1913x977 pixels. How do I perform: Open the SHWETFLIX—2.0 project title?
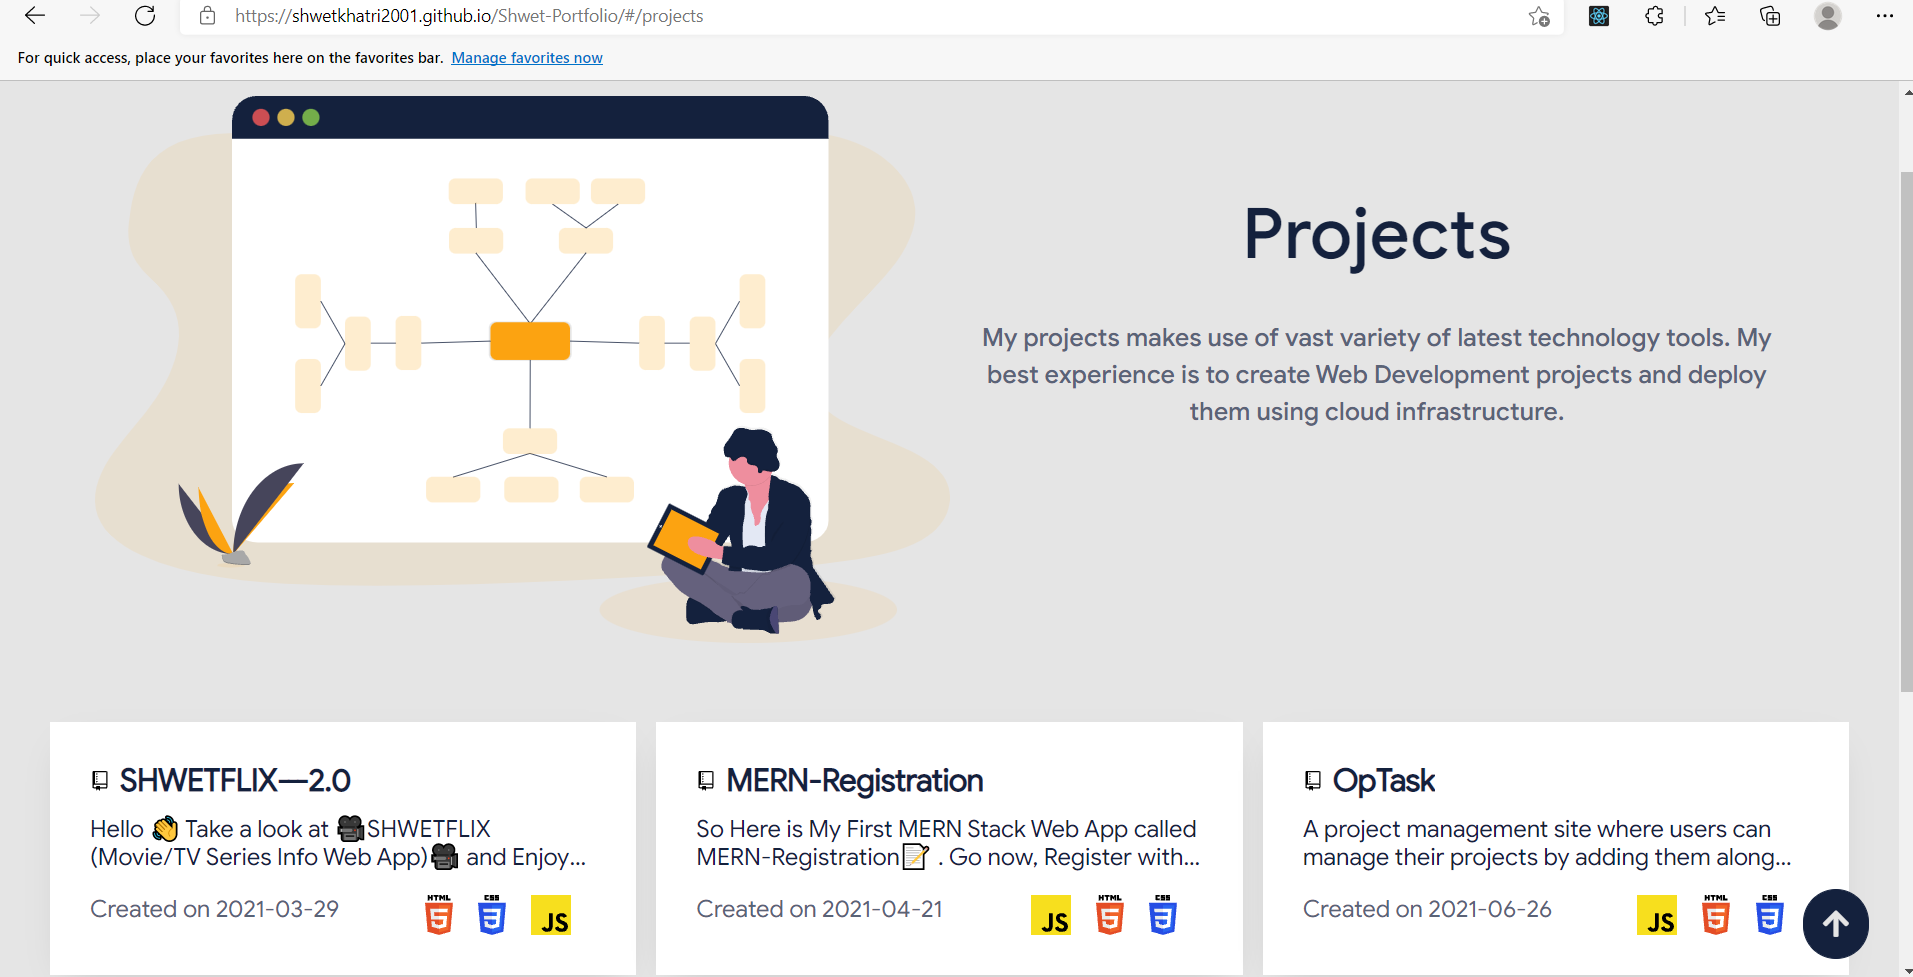pyautogui.click(x=235, y=780)
